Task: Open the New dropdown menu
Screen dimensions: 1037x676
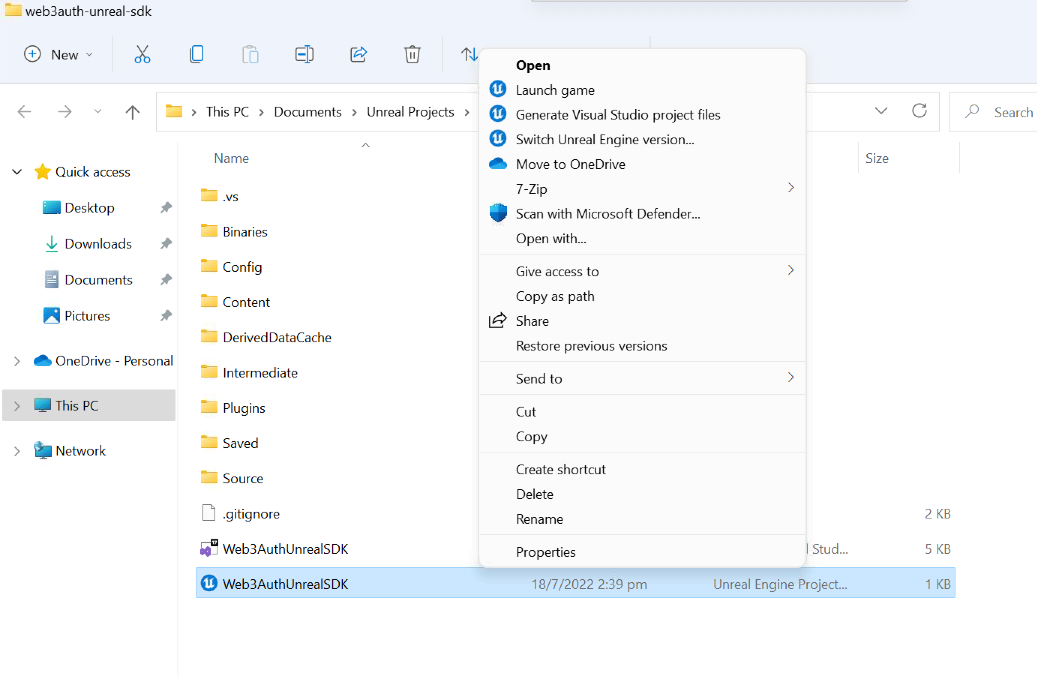Action: click(x=58, y=54)
